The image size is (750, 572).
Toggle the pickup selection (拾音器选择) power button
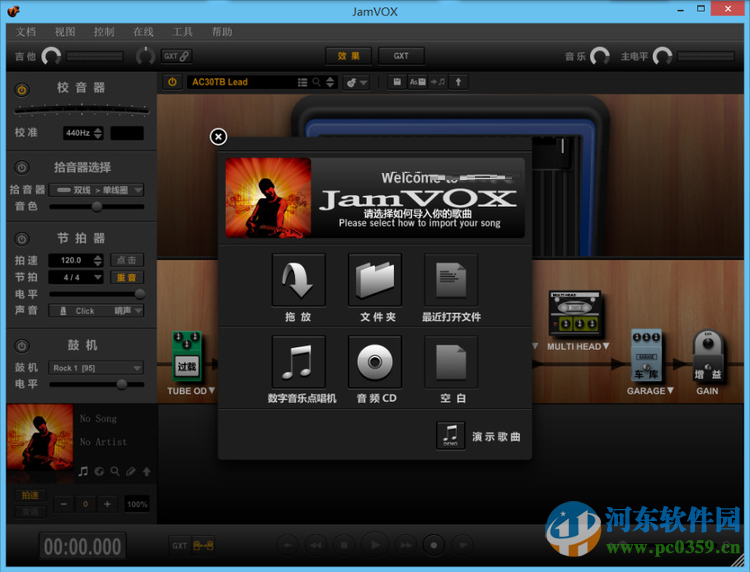22,167
